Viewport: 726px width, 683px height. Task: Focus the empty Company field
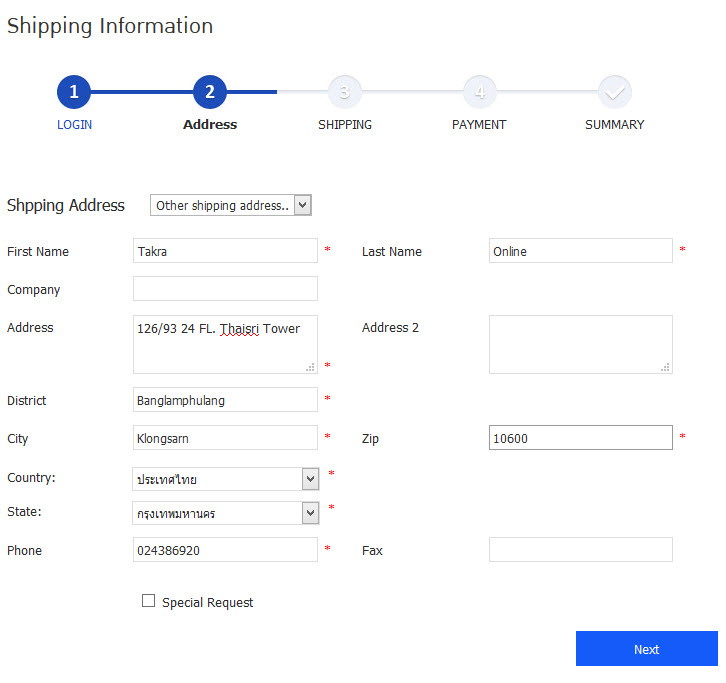tap(225, 289)
